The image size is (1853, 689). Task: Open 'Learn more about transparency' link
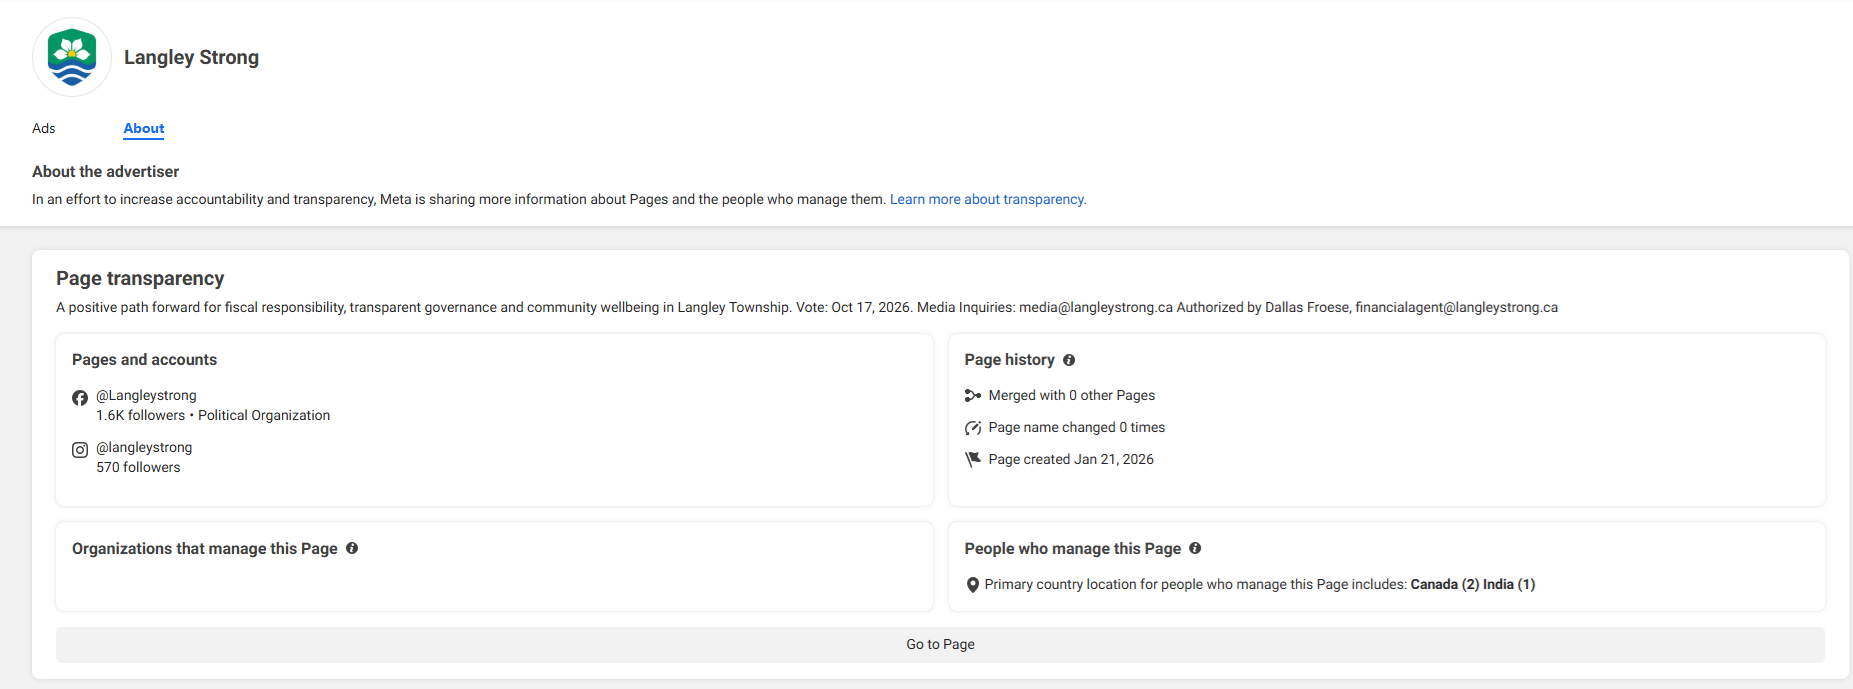pyautogui.click(x=988, y=199)
